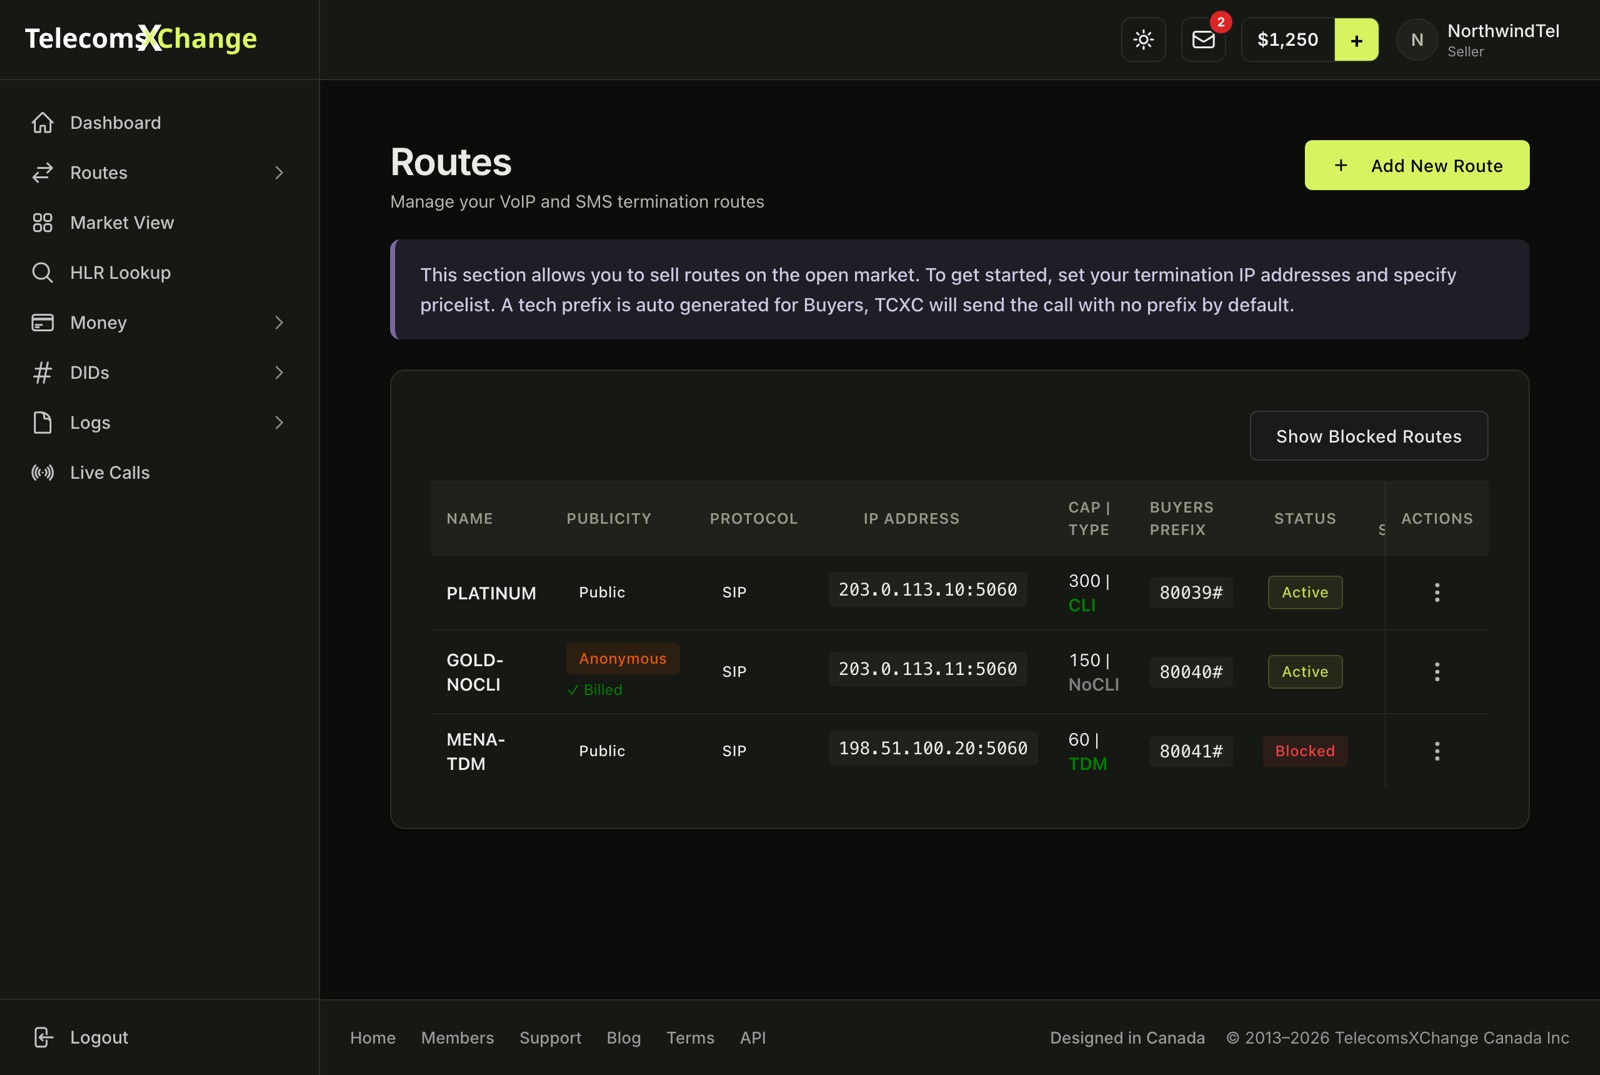This screenshot has height=1075, width=1600.
Task: Open the messages envelope icon
Action: click(1203, 40)
